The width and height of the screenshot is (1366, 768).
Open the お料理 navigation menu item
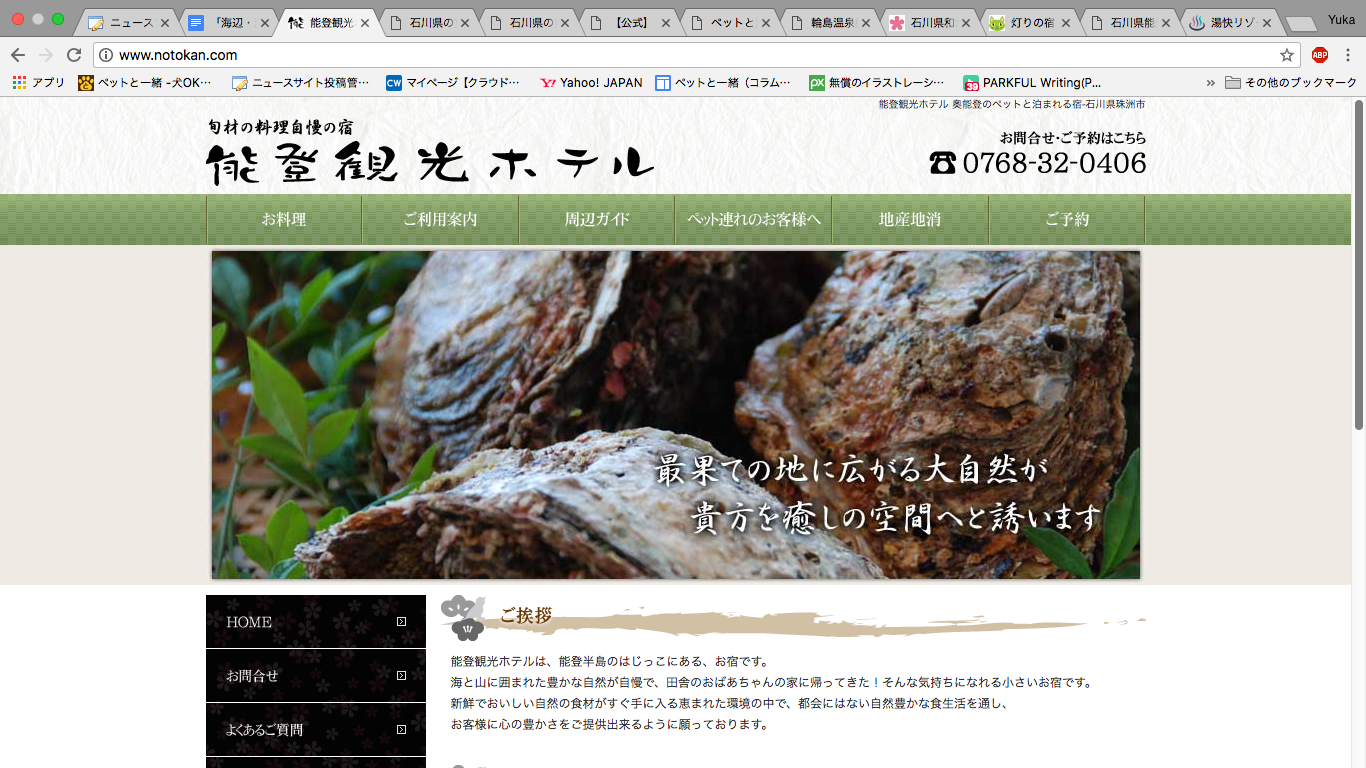pos(284,219)
